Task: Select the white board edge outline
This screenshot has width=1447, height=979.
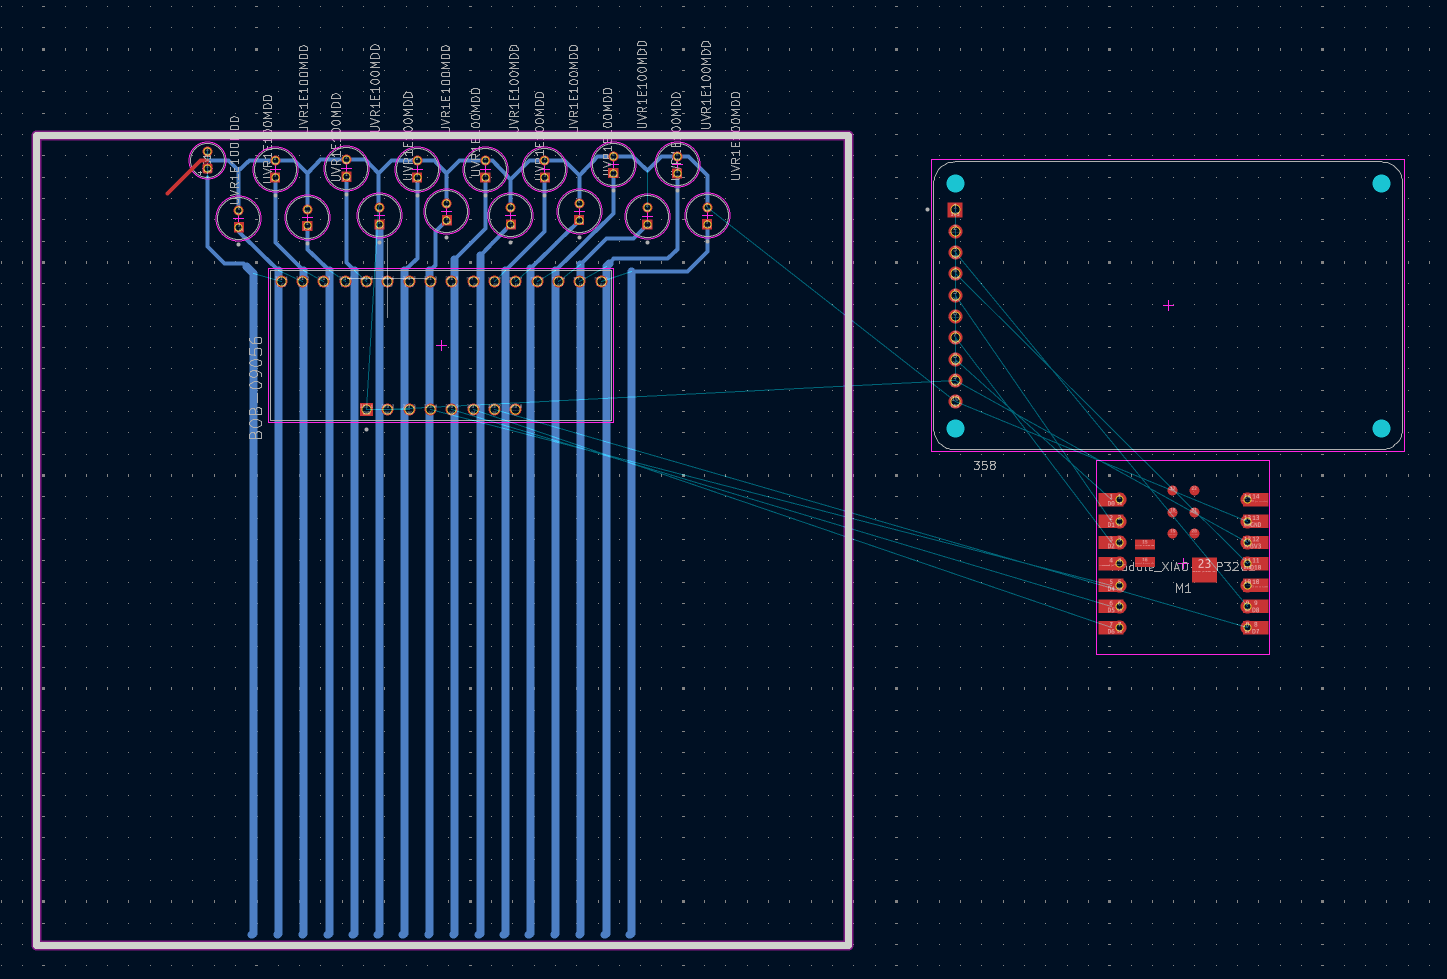Action: pos(442,135)
